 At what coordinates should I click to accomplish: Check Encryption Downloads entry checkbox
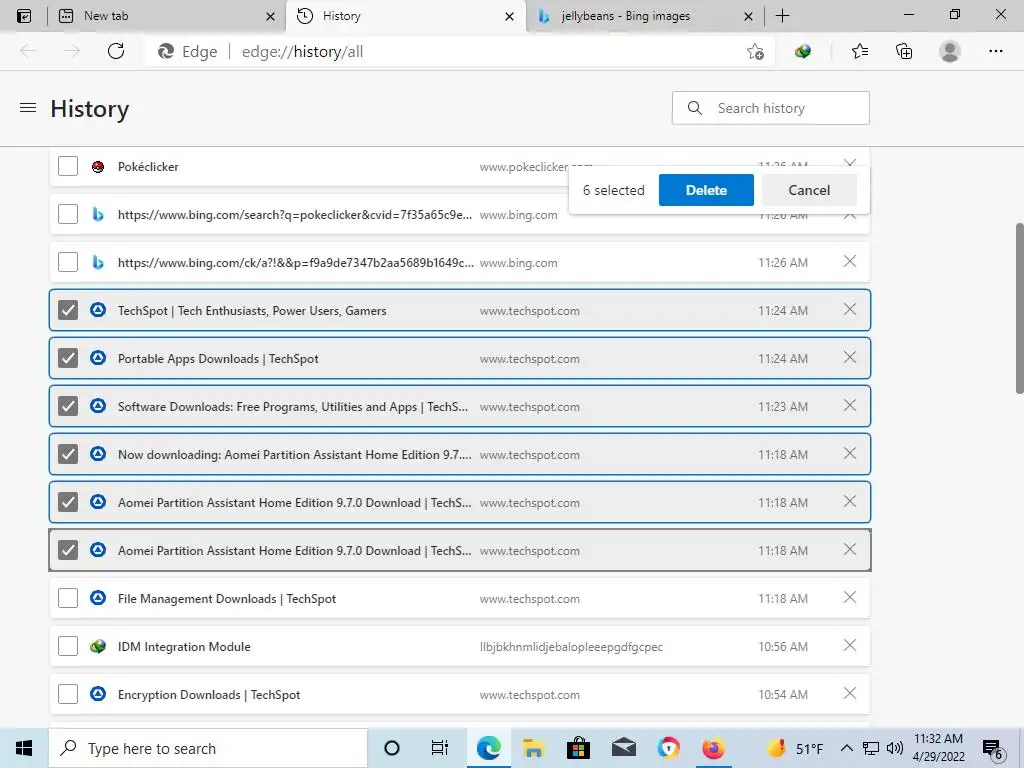(x=68, y=694)
